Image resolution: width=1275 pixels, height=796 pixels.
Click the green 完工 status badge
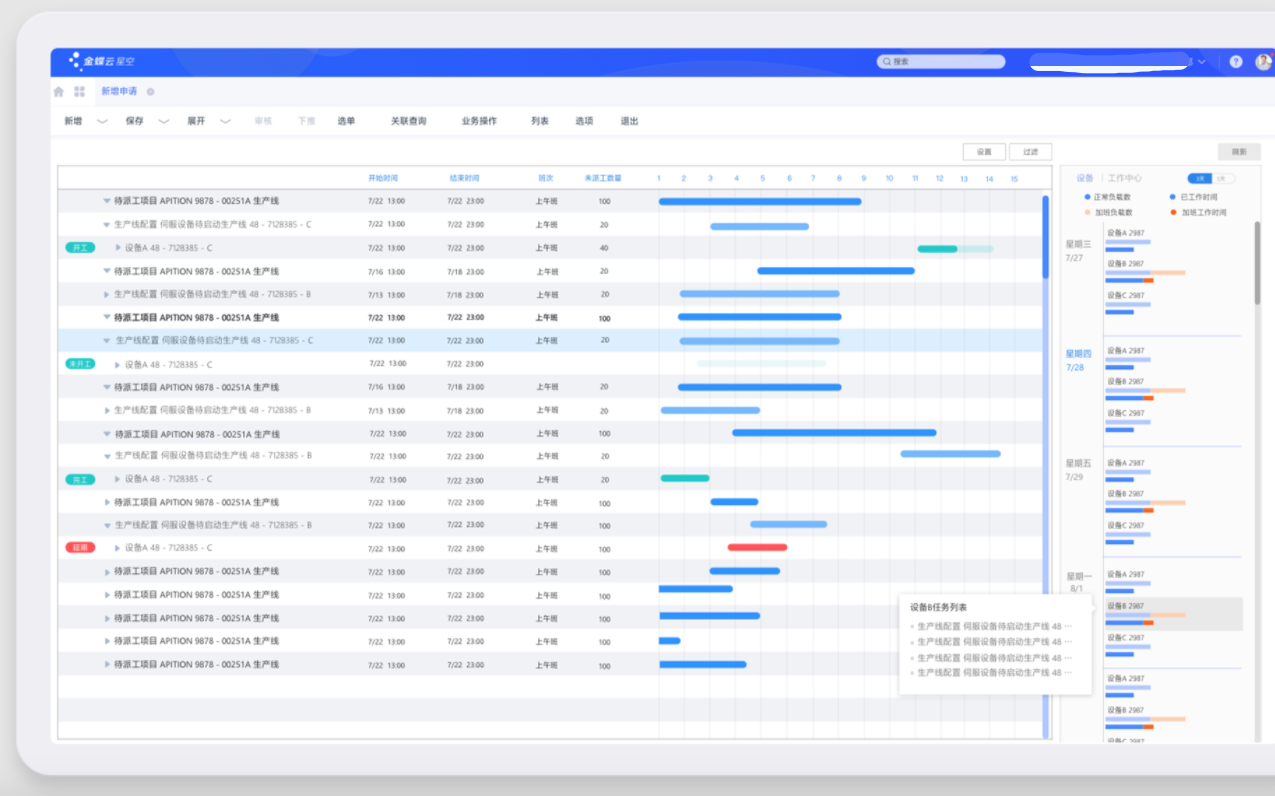point(79,480)
